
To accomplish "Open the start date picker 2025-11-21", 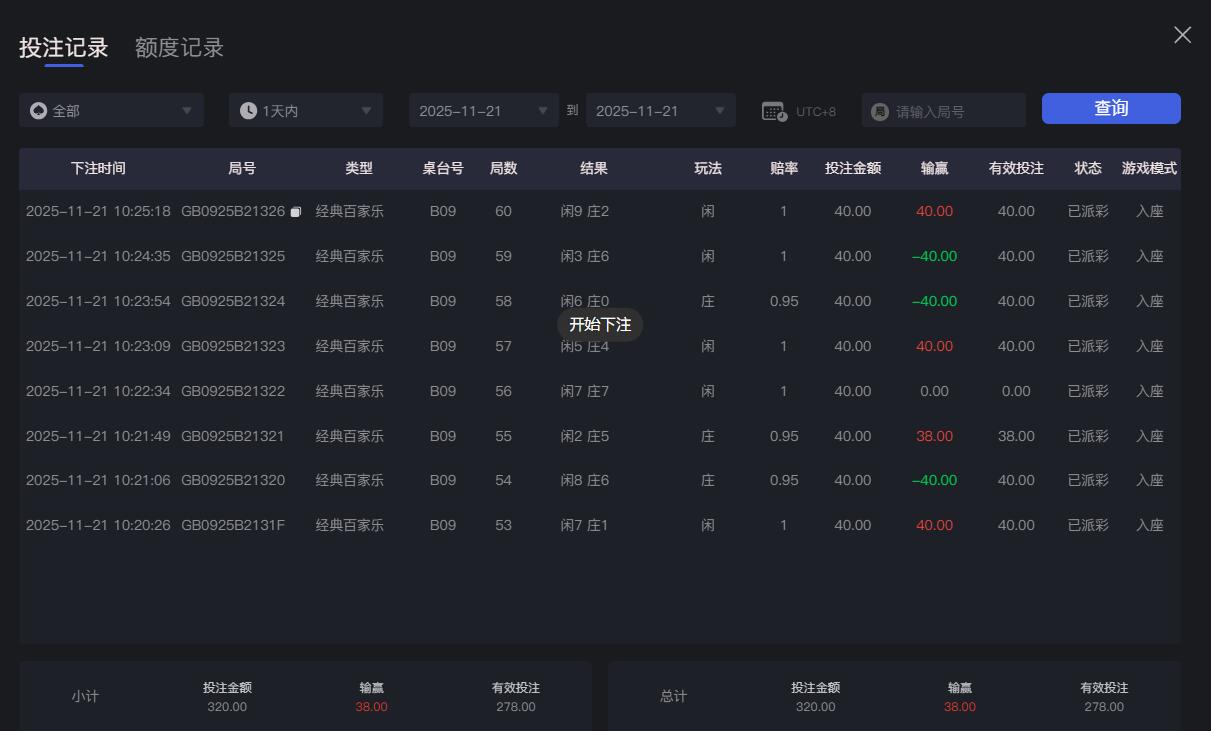I will [483, 110].
